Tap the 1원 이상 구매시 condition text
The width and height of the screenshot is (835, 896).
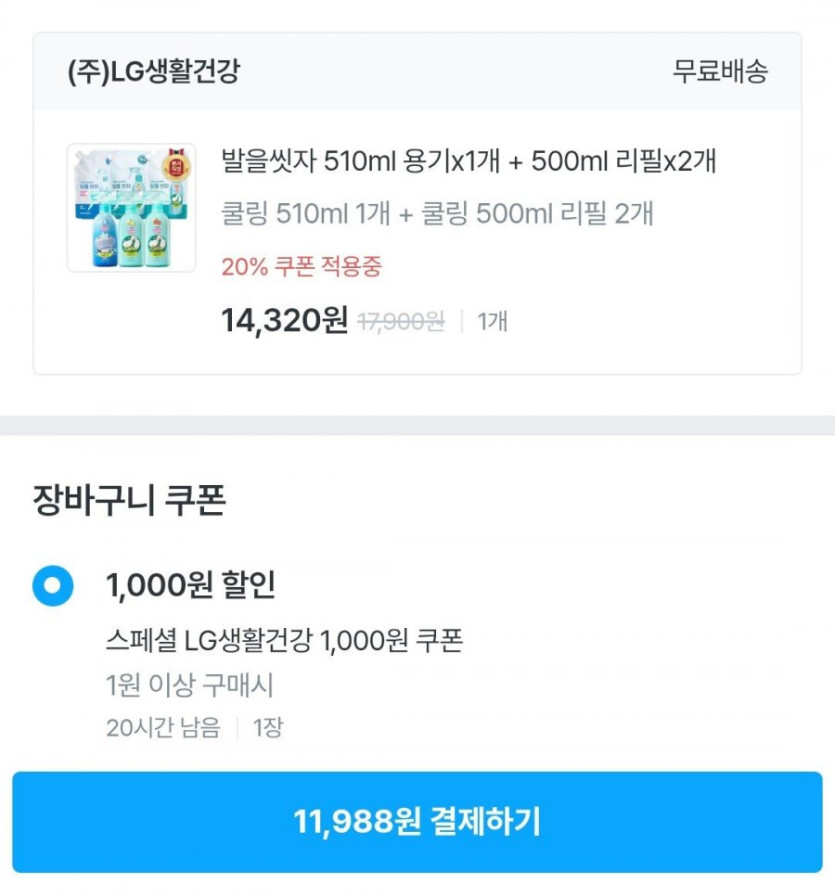pos(190,686)
